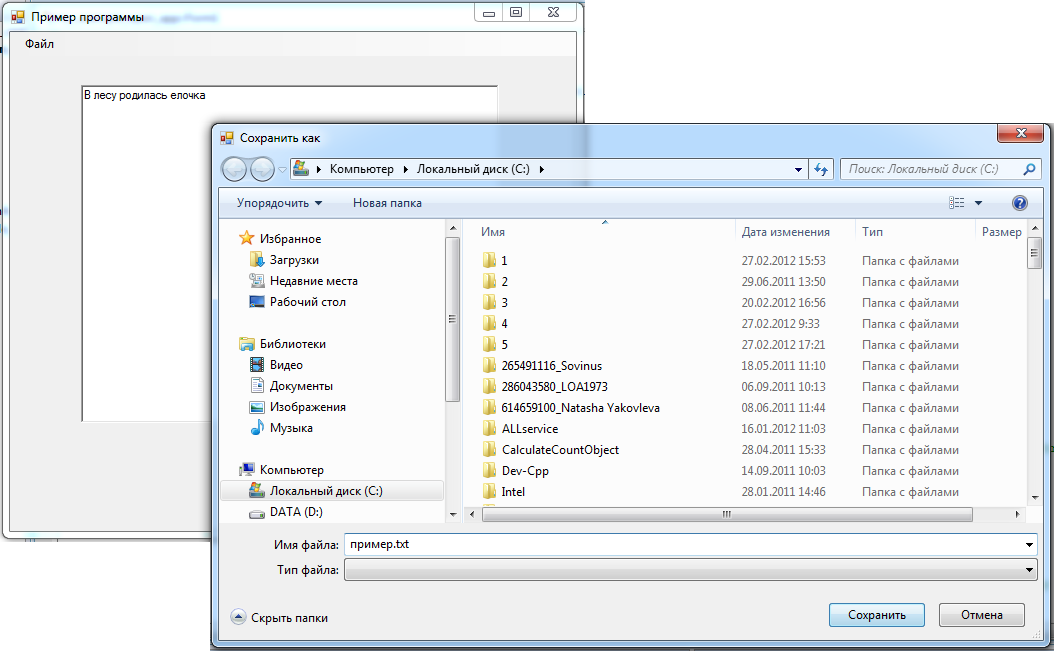Click the Сохранить как dialog title icon

click(x=227, y=138)
